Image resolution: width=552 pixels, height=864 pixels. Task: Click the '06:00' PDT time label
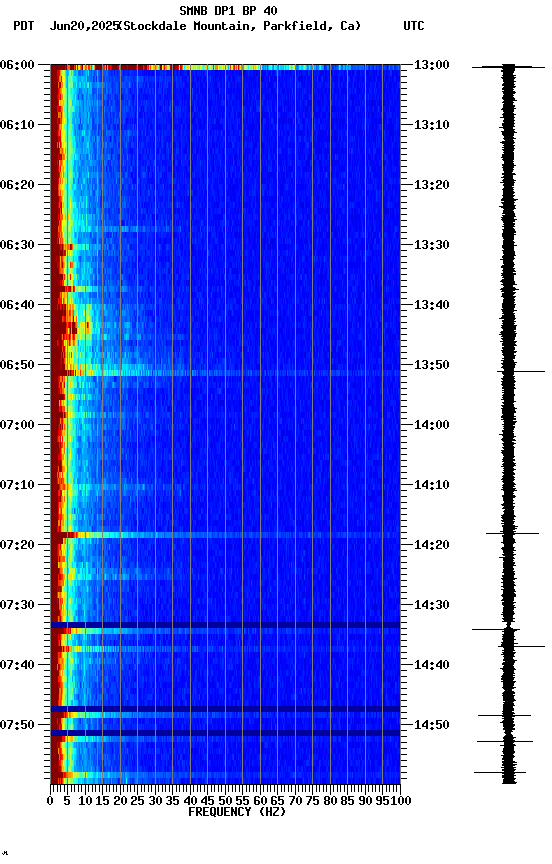coord(17,65)
